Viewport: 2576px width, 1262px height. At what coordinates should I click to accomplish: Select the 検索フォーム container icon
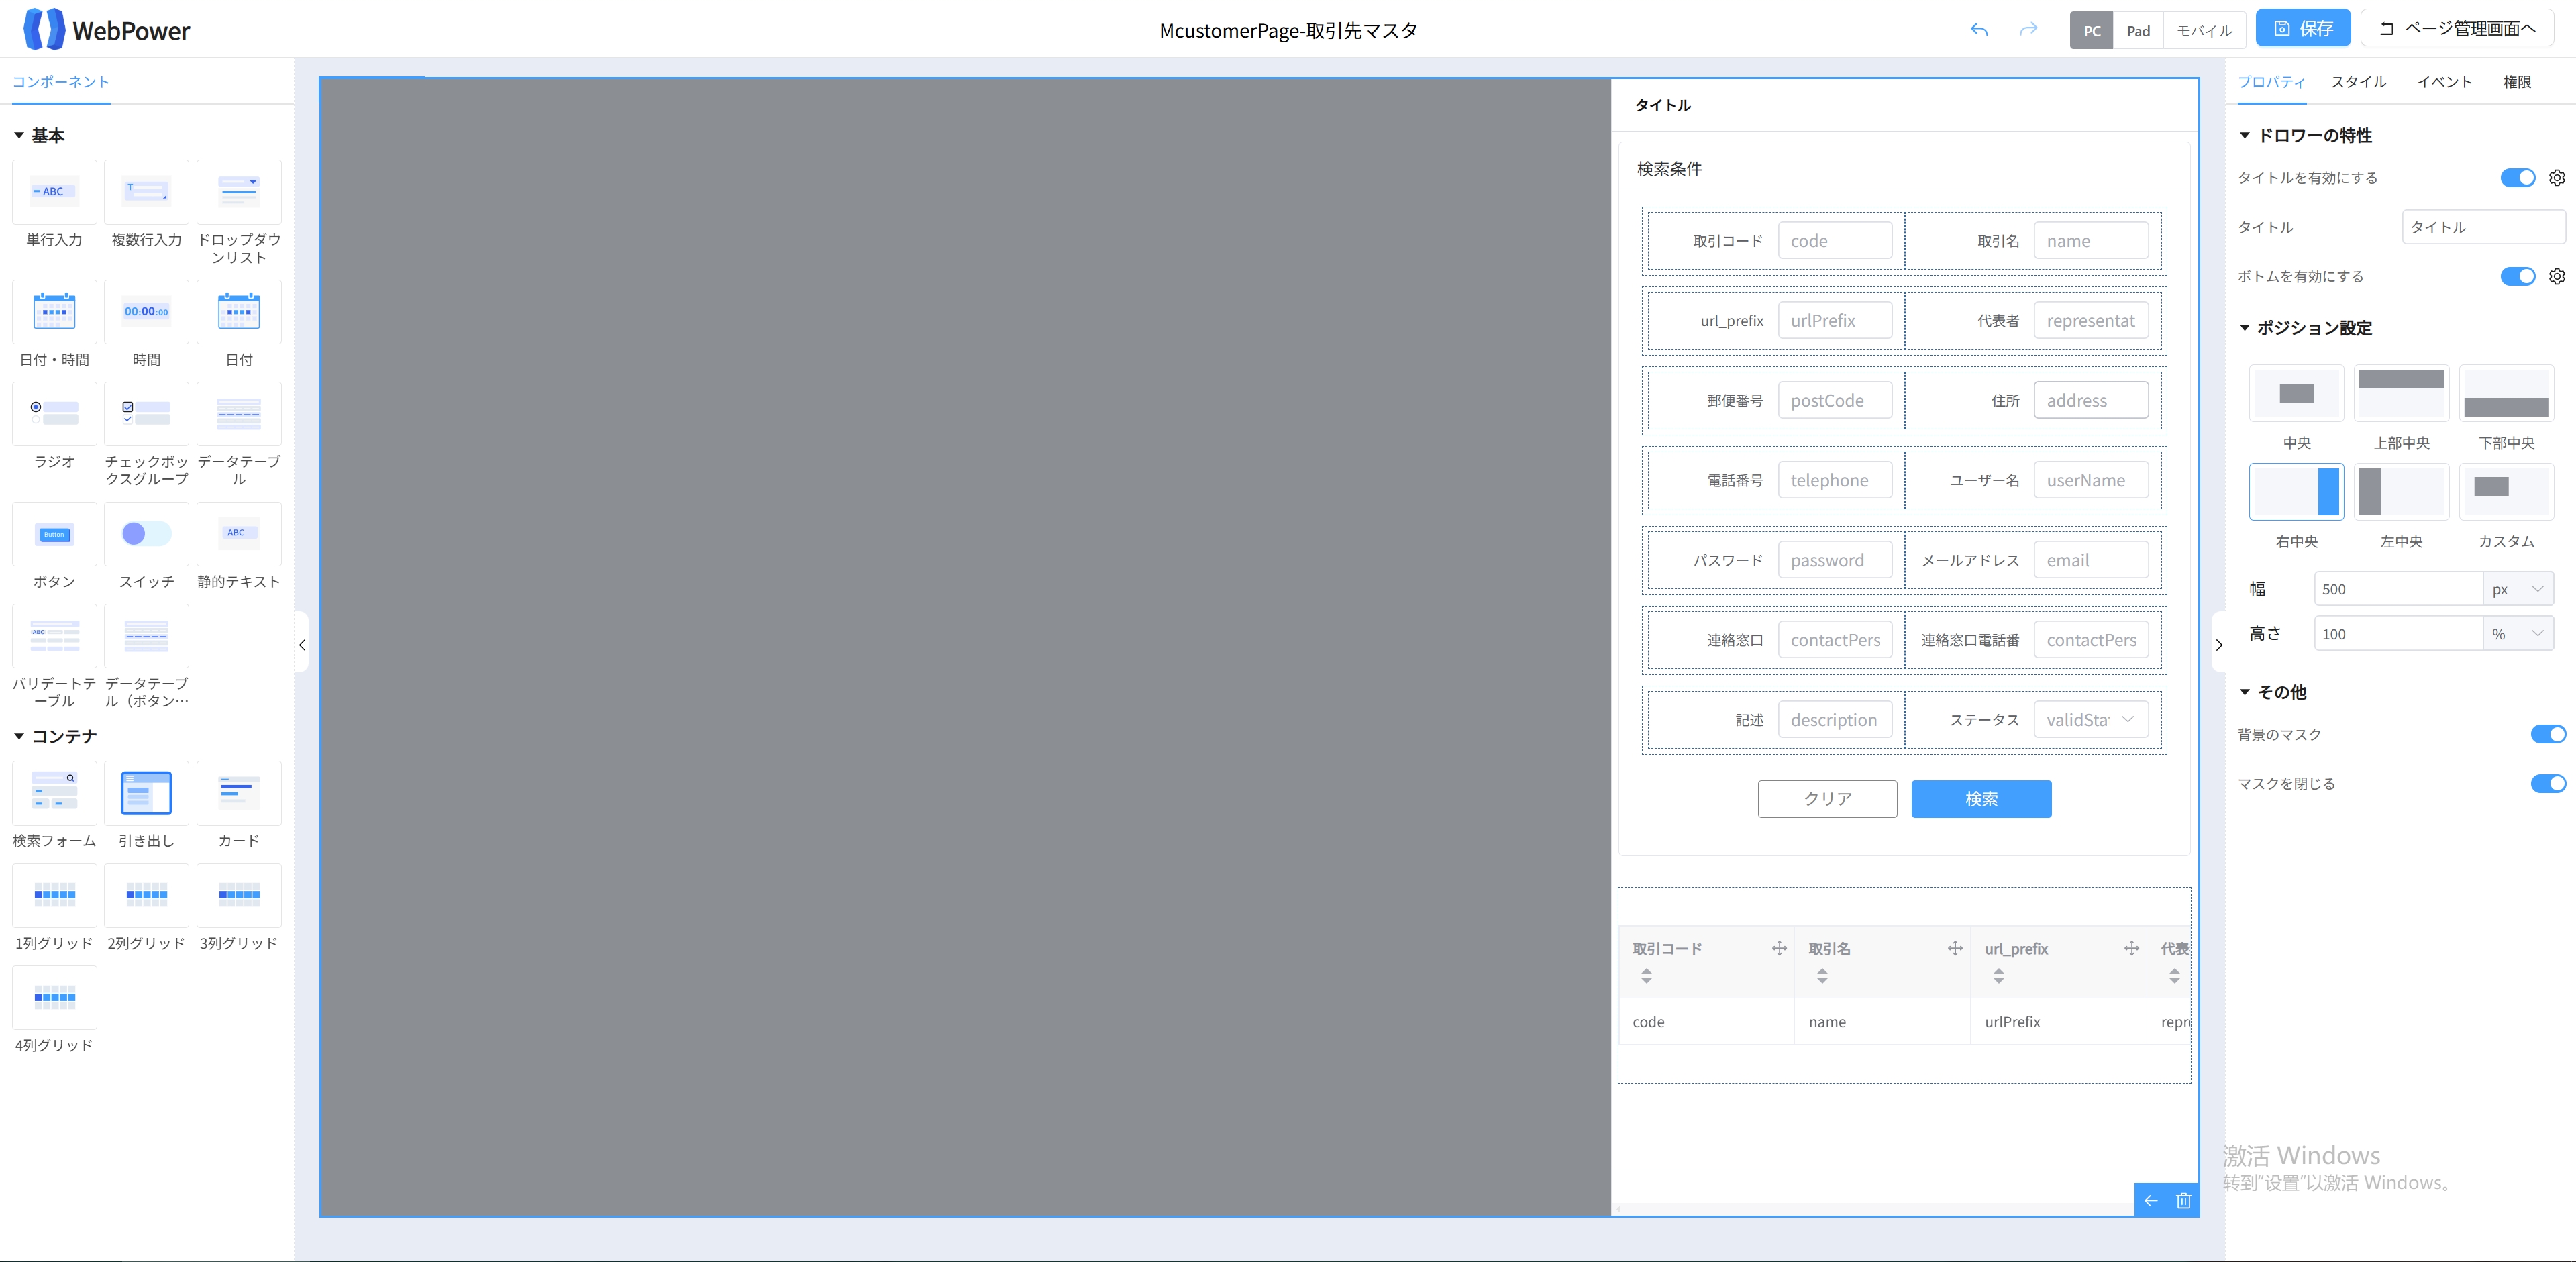click(x=54, y=793)
